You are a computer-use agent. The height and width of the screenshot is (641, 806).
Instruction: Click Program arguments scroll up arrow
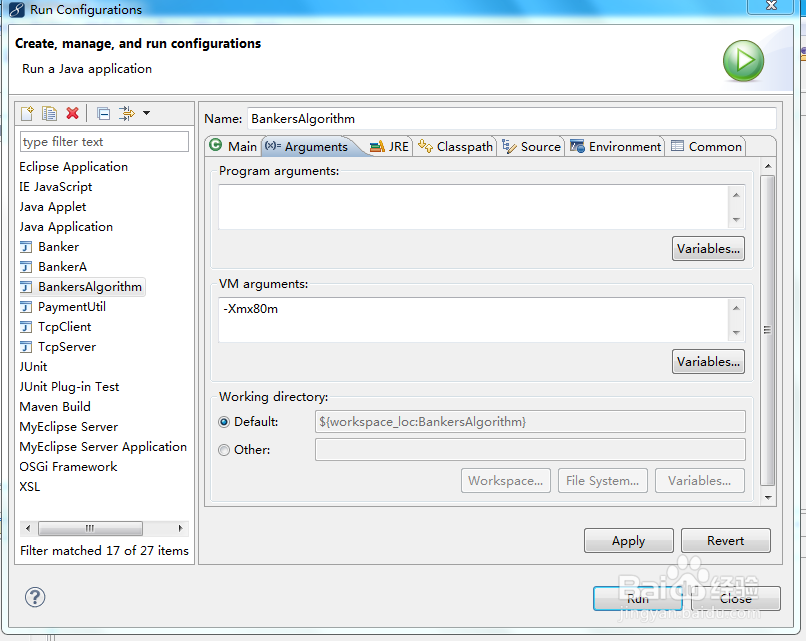737,195
